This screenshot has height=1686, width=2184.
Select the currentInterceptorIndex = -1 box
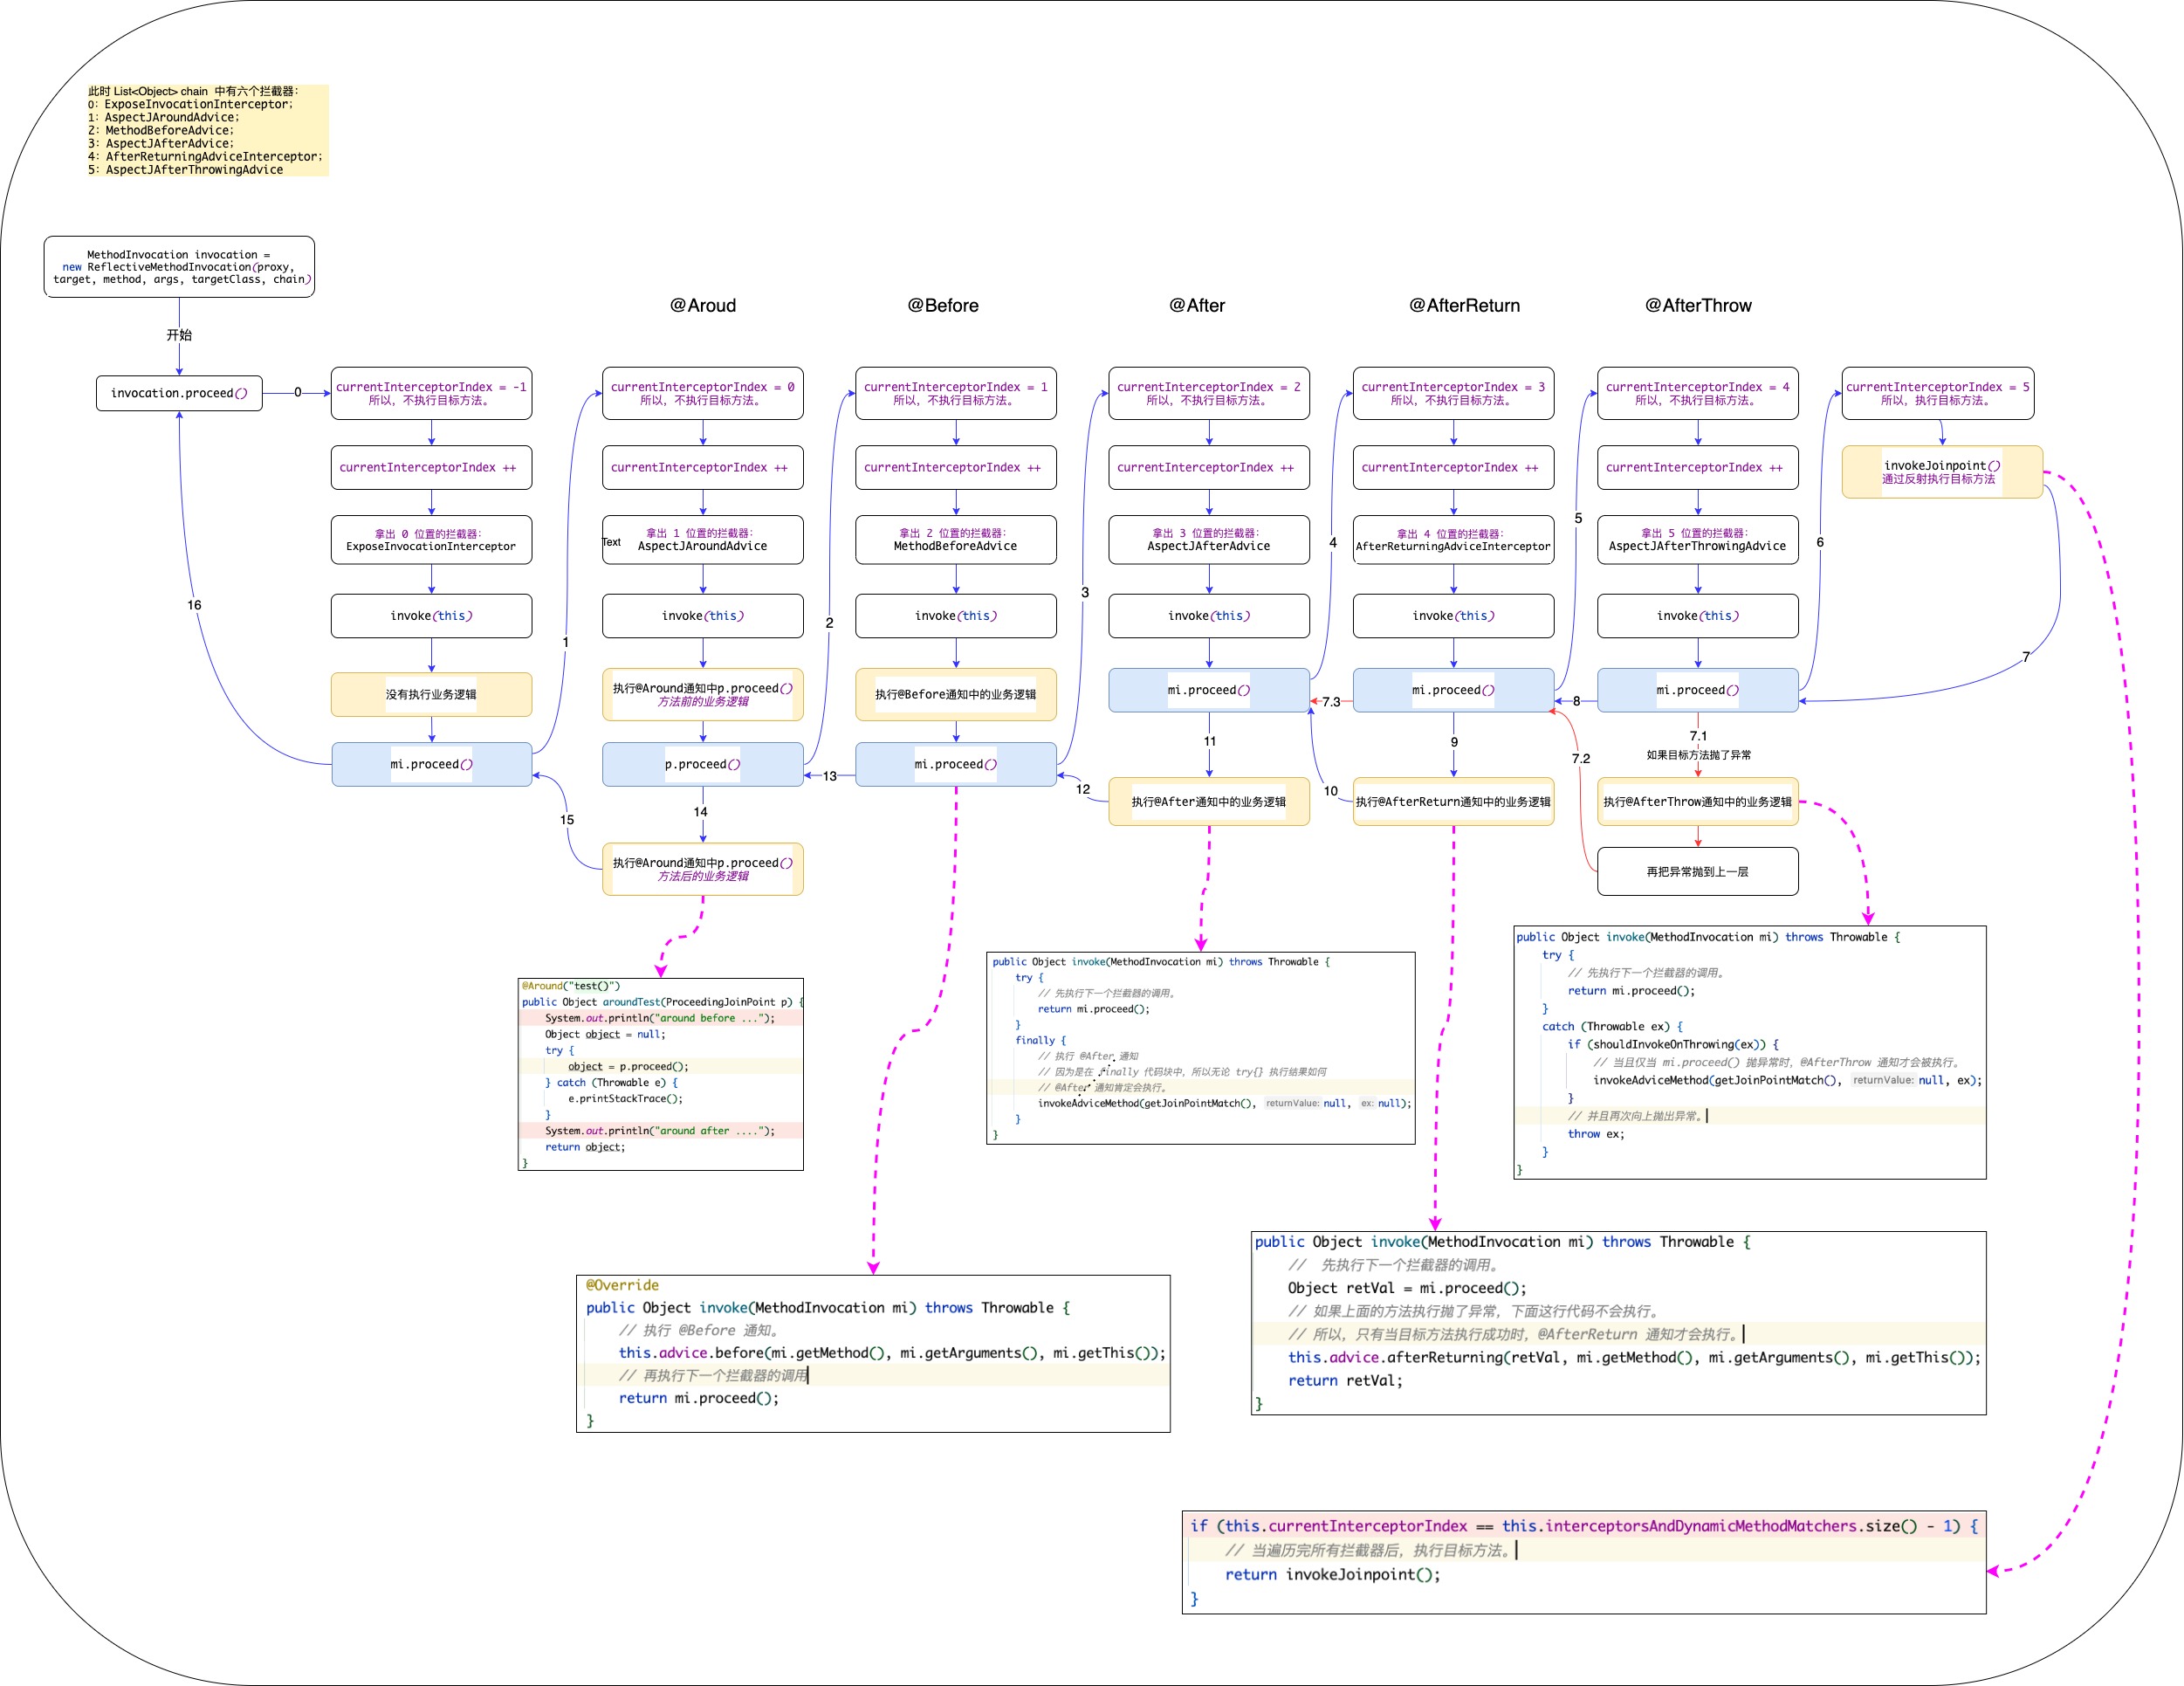[431, 393]
